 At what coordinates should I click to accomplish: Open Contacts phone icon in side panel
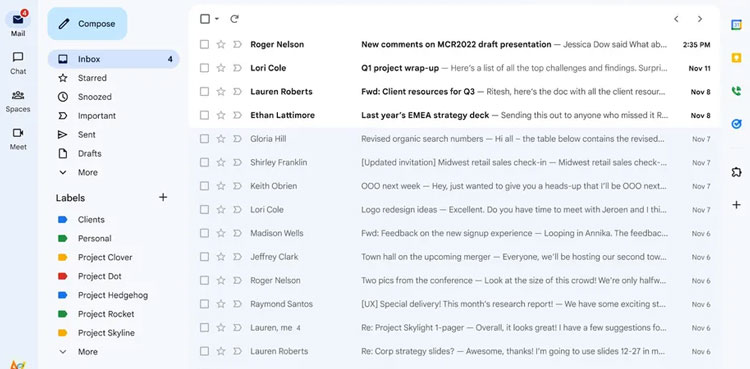tap(736, 90)
